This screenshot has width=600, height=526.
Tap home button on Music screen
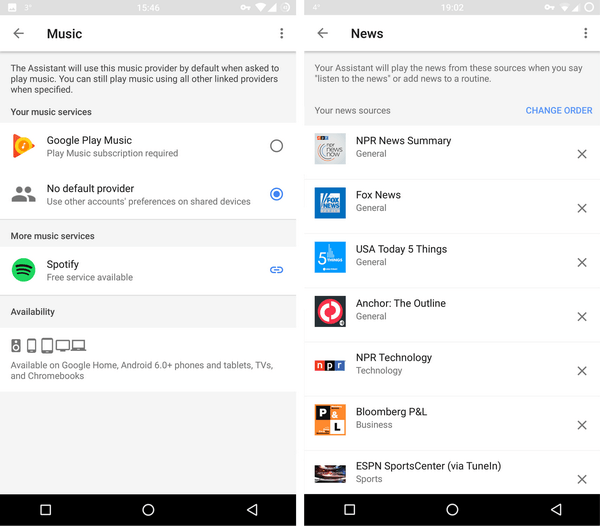[148, 510]
